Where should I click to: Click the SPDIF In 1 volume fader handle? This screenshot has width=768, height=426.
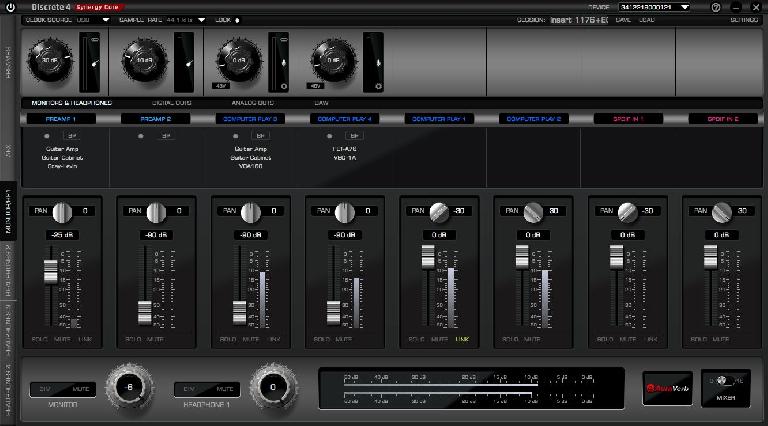click(x=616, y=257)
